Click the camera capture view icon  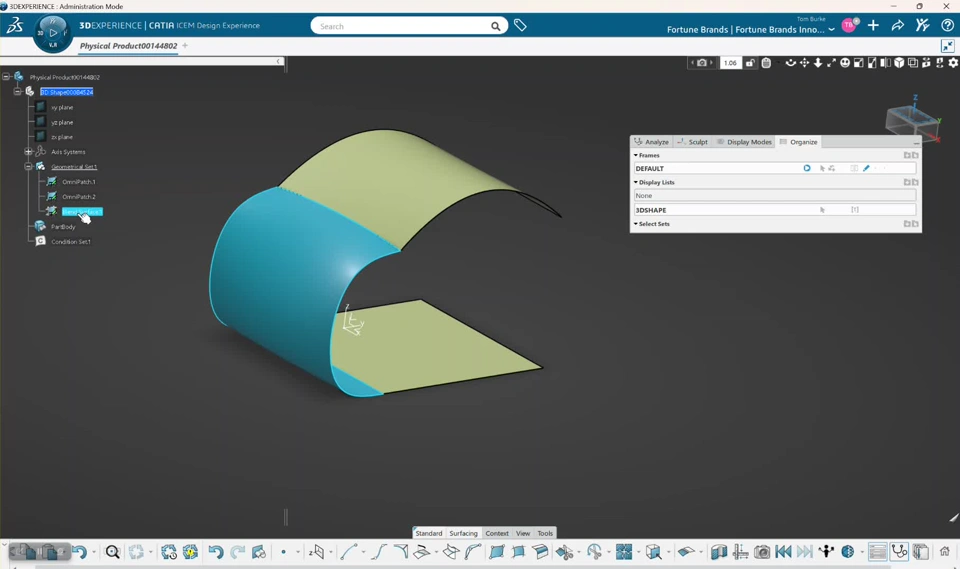[x=702, y=63]
